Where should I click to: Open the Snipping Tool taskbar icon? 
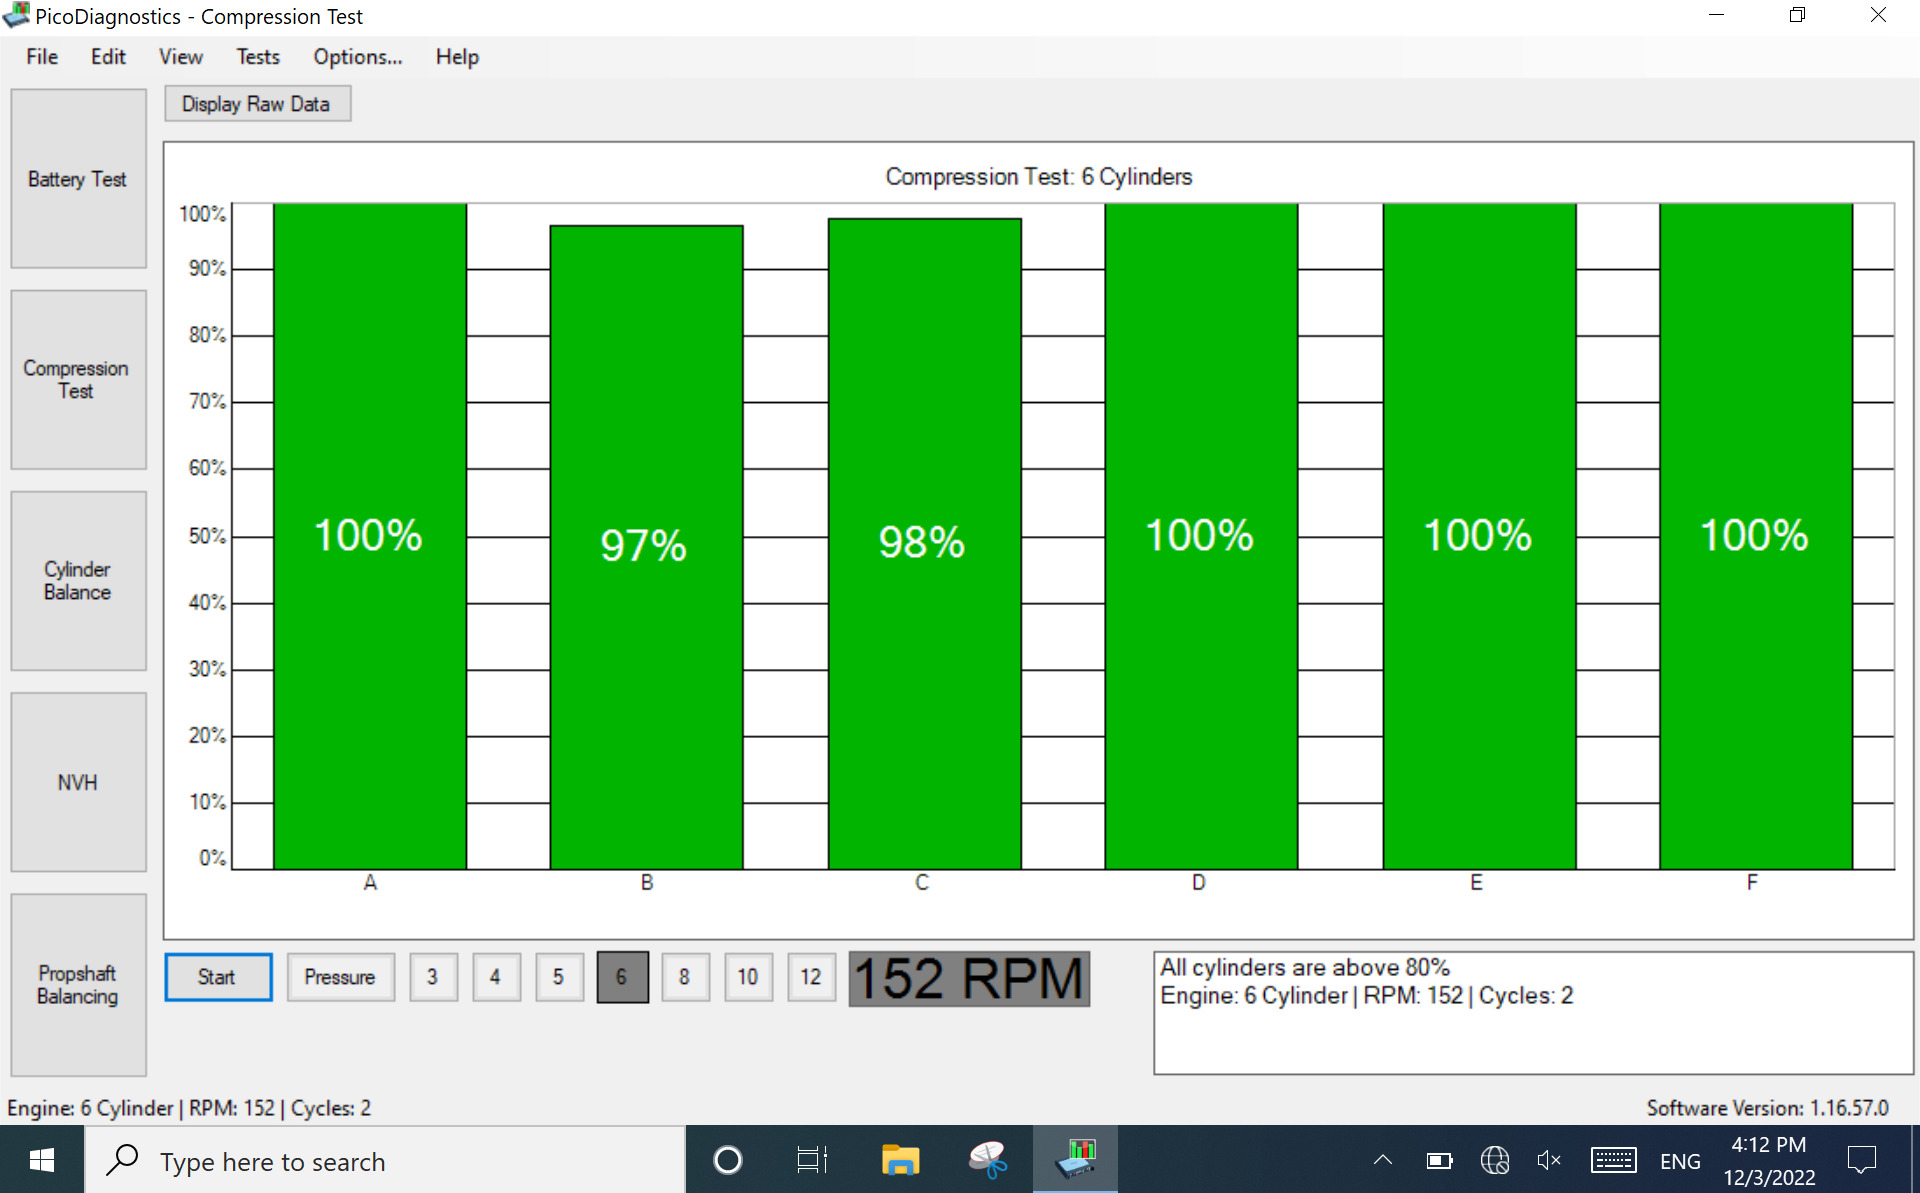click(x=988, y=1160)
